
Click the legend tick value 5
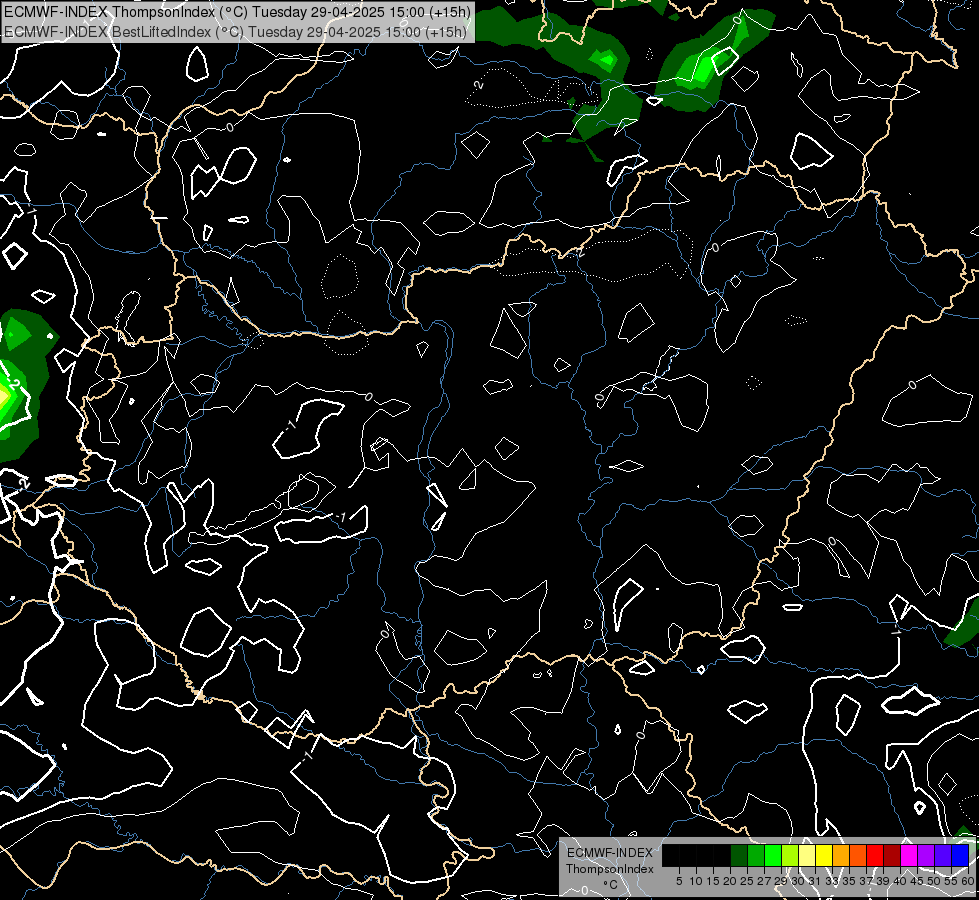coord(679,881)
